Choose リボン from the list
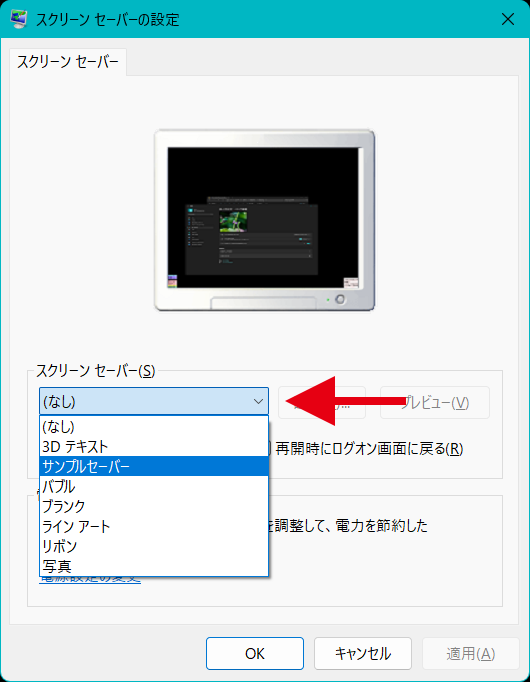The height and width of the screenshot is (682, 530). [x=154, y=546]
